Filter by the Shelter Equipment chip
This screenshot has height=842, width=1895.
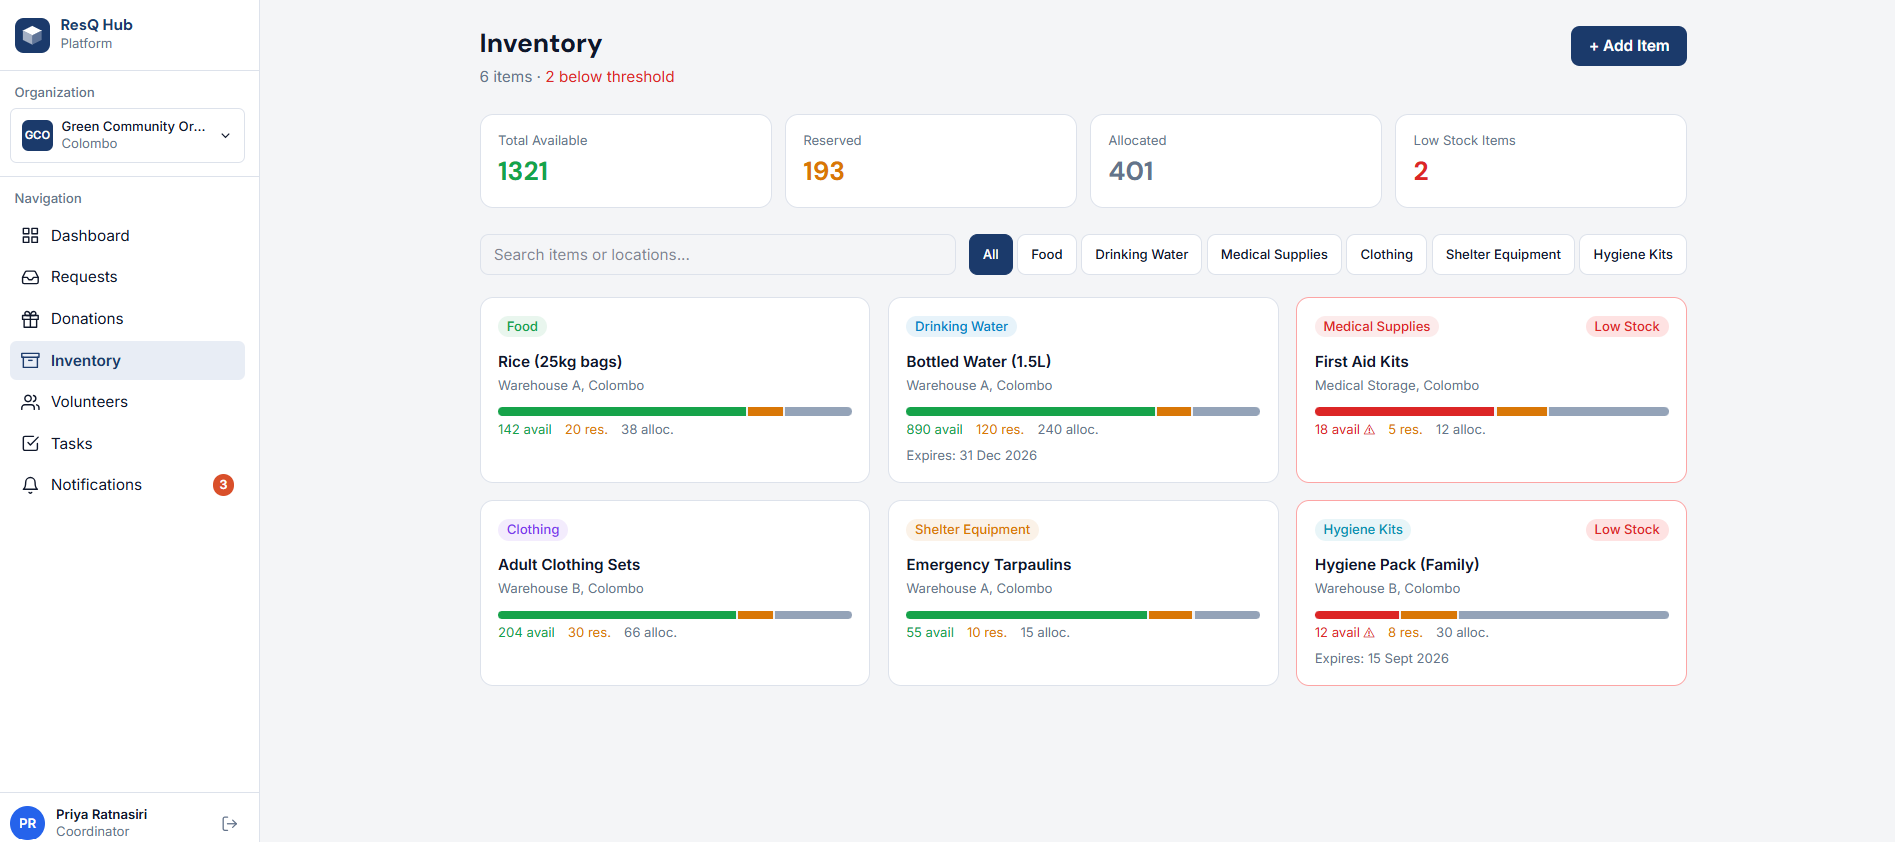click(1503, 255)
